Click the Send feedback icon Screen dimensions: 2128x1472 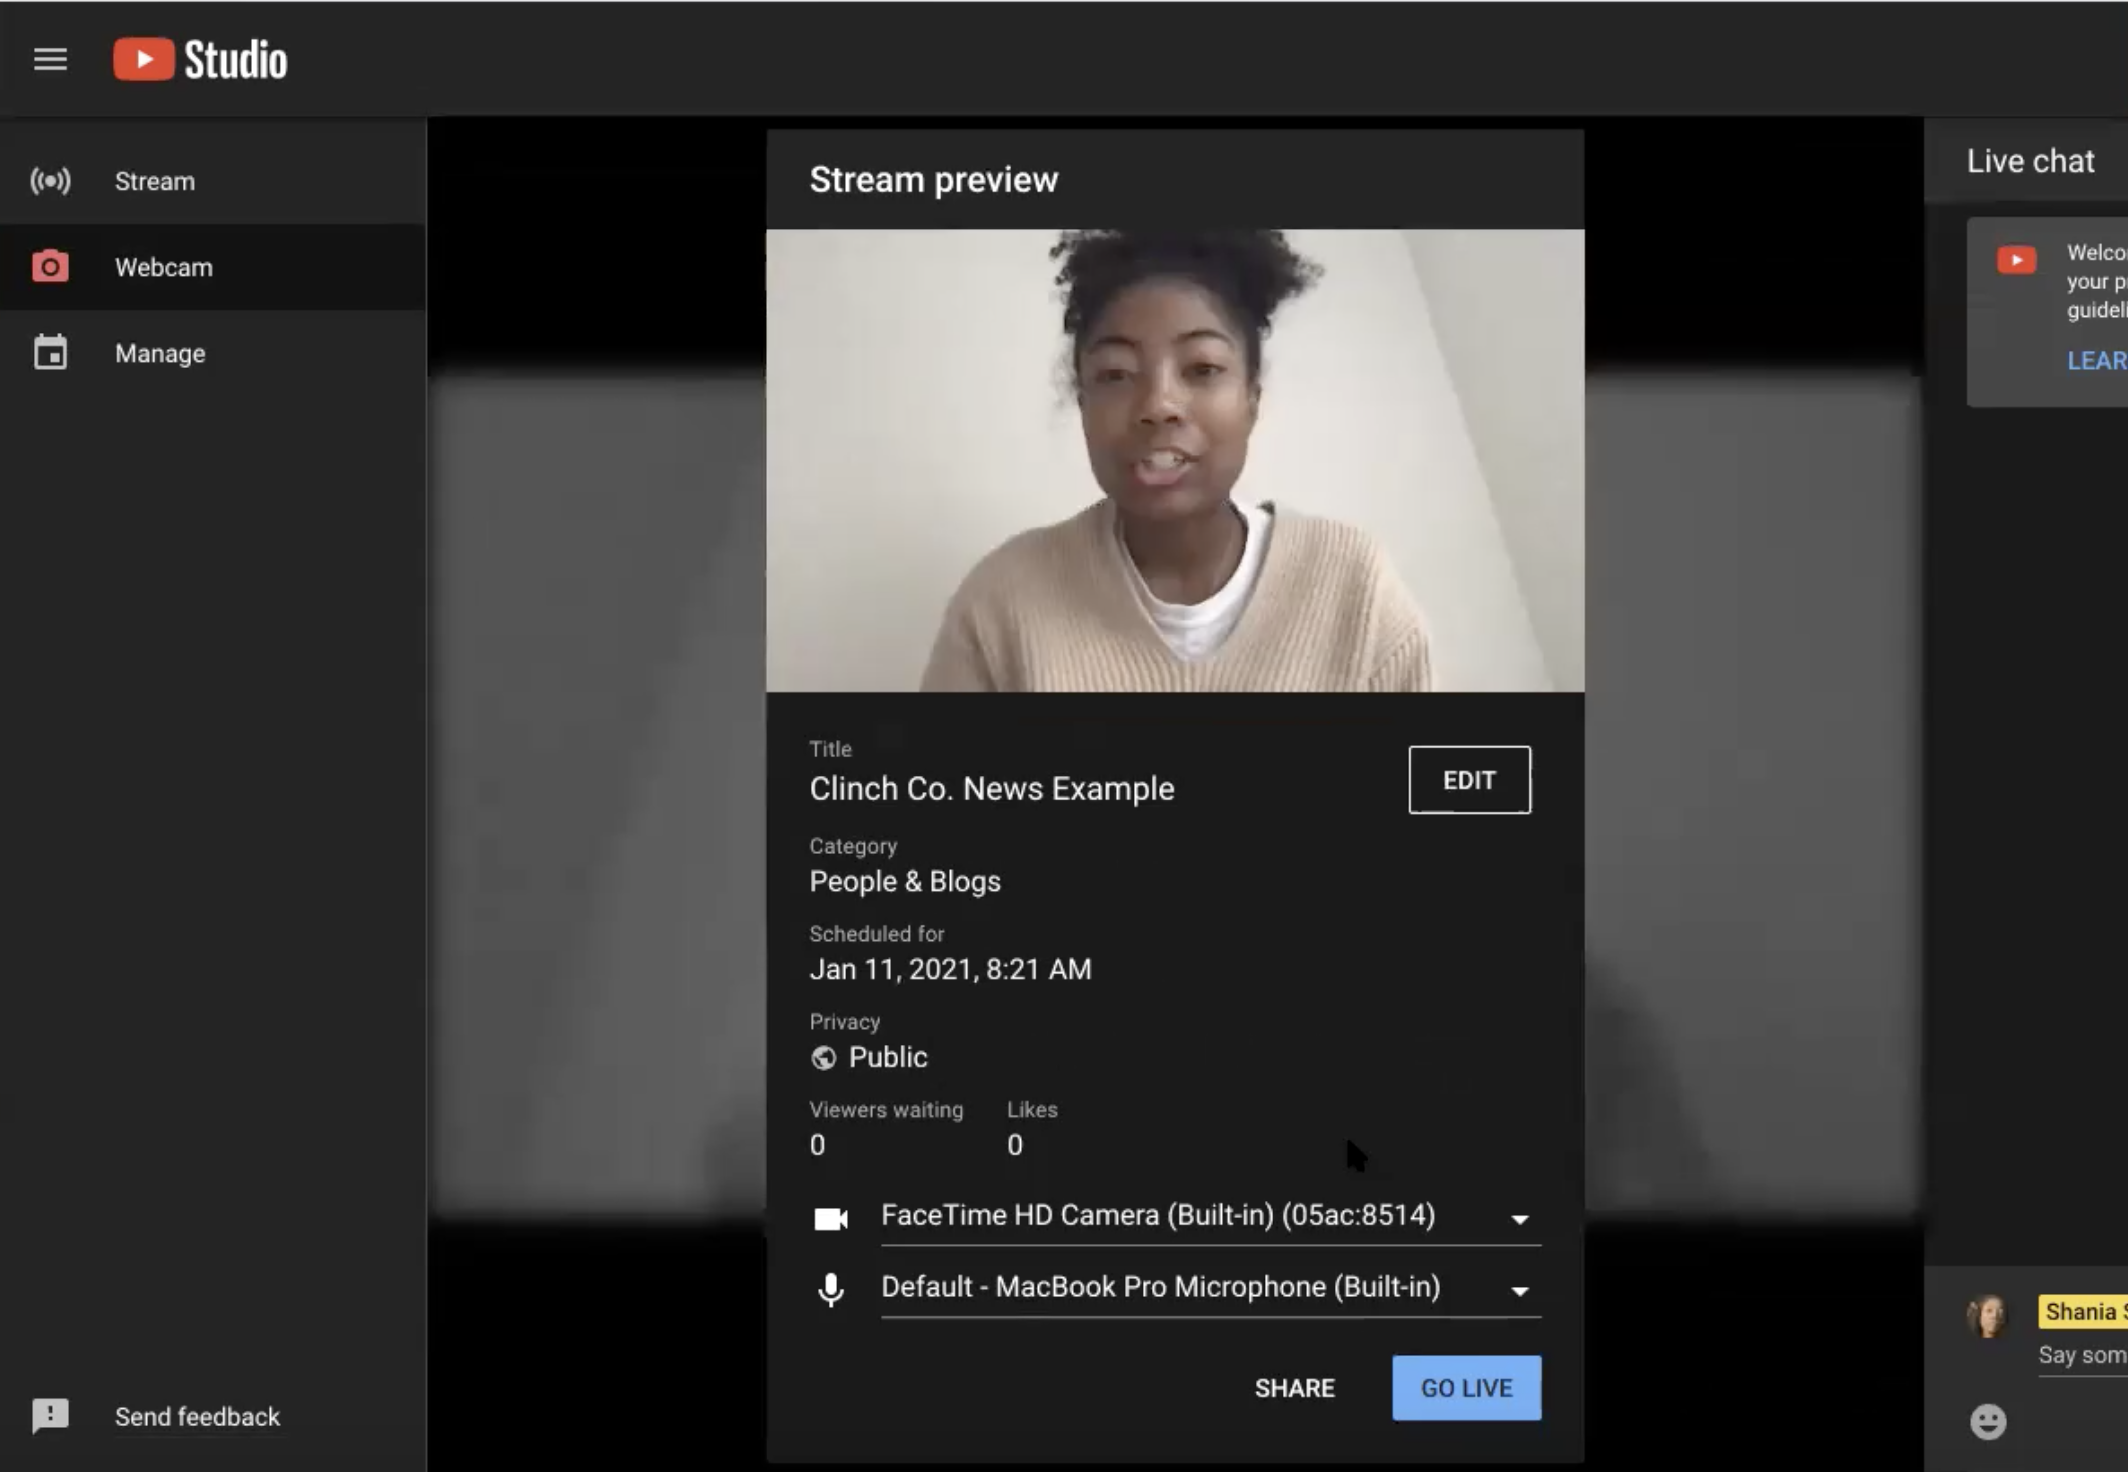[50, 1415]
